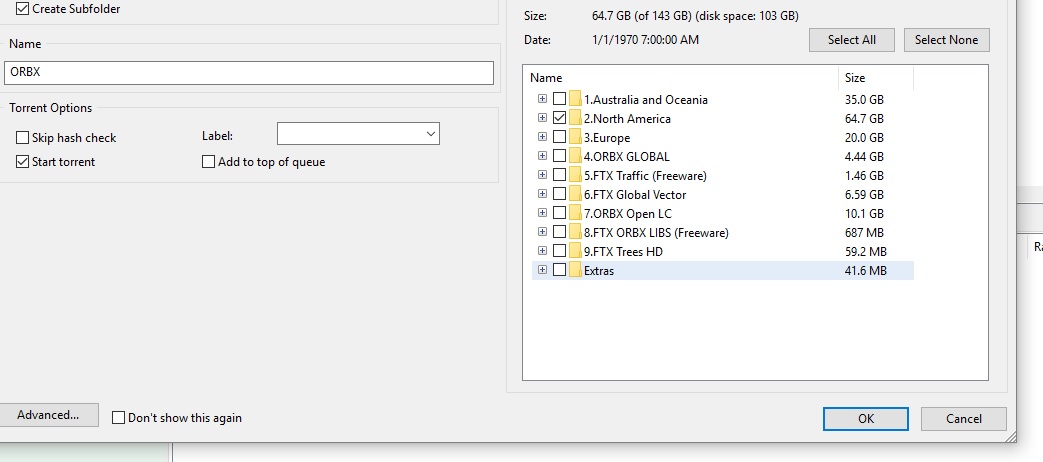Check the 6.FTX Global Vector checkbox
The image size is (1043, 462).
pos(559,193)
